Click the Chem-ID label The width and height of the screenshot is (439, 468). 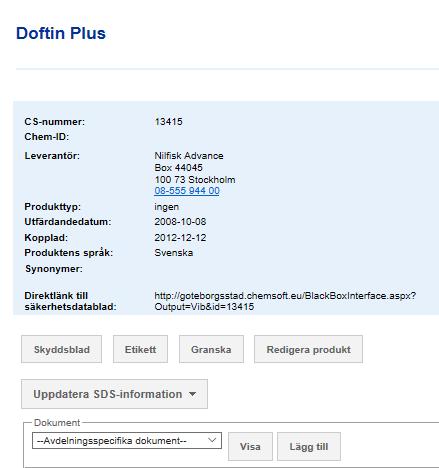[47, 137]
